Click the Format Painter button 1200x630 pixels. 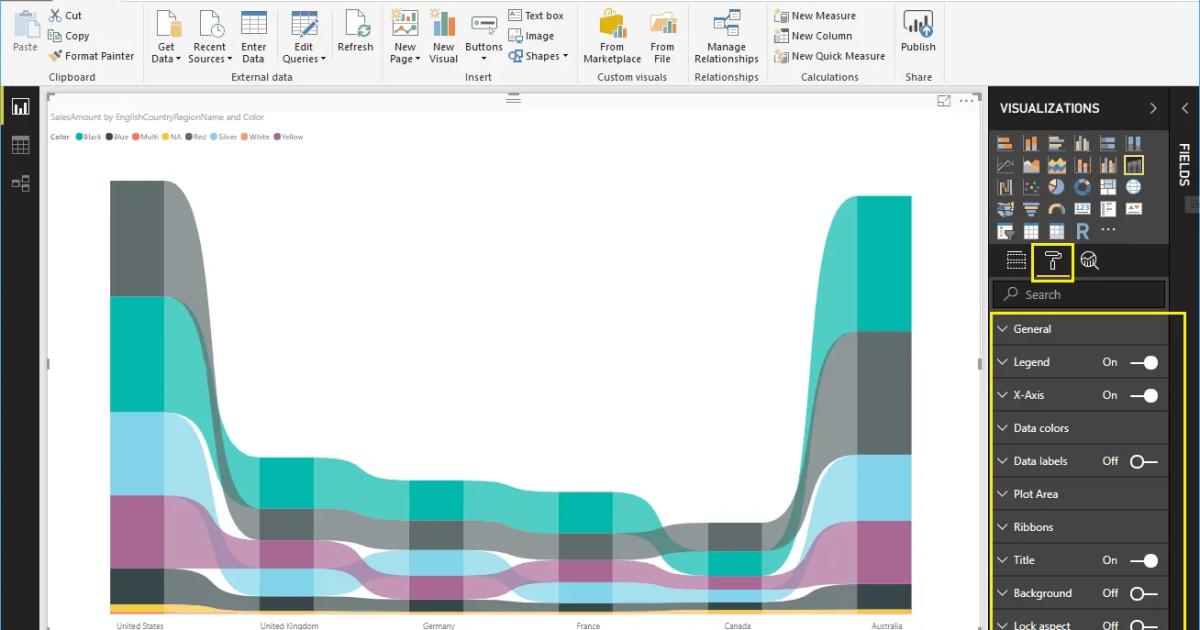(91, 56)
